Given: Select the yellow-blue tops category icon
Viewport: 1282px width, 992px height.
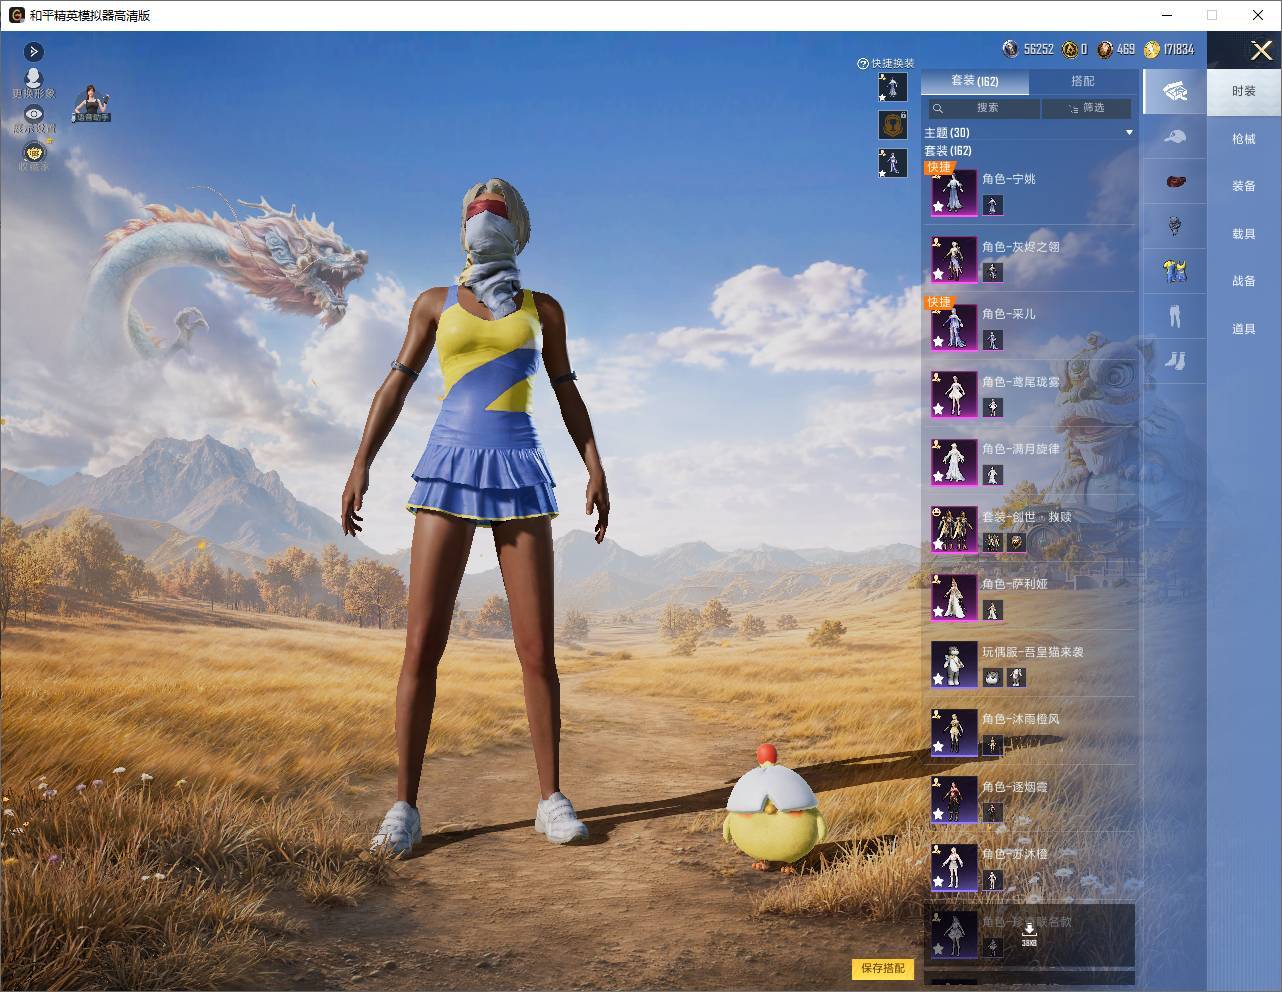Looking at the screenshot, I should [1175, 269].
